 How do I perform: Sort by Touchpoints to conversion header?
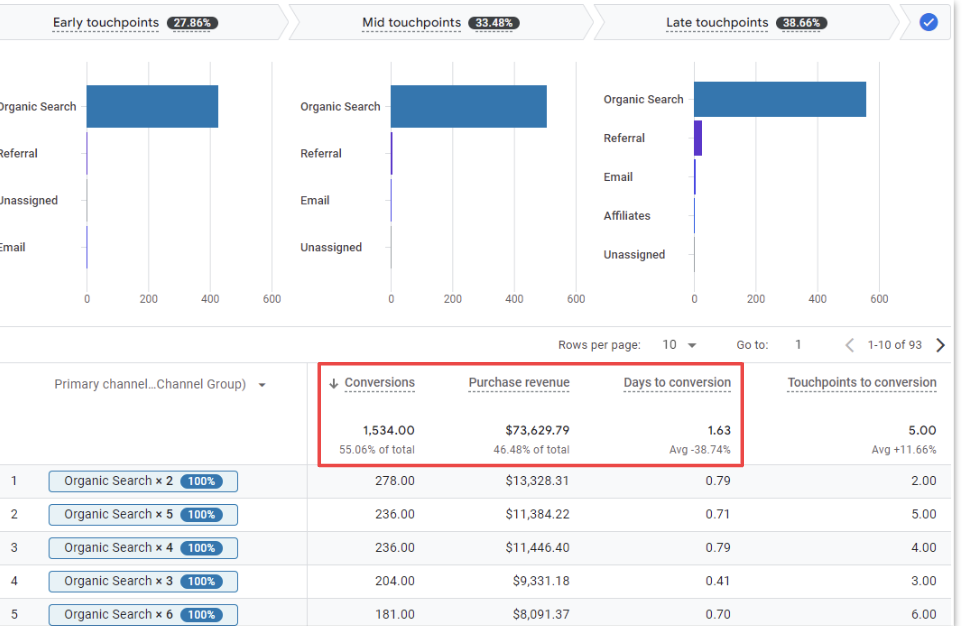click(862, 382)
